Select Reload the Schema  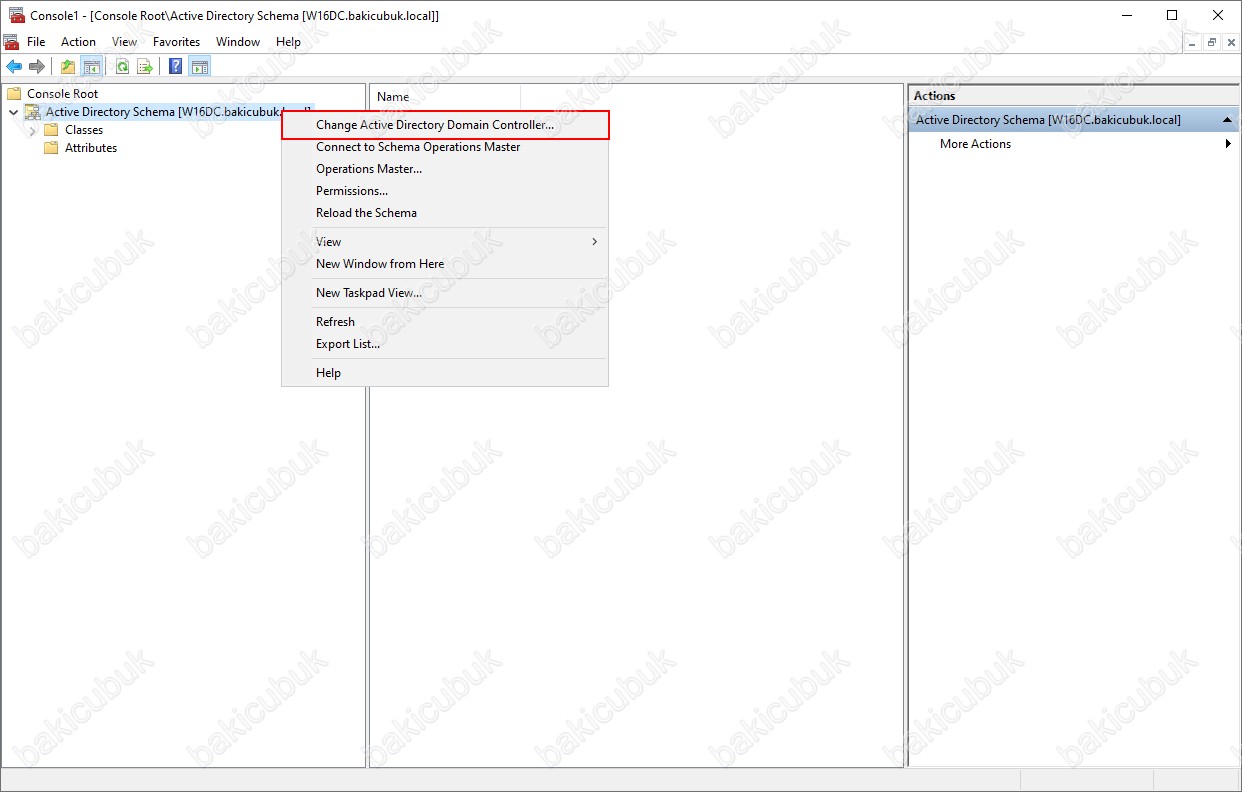click(445, 213)
